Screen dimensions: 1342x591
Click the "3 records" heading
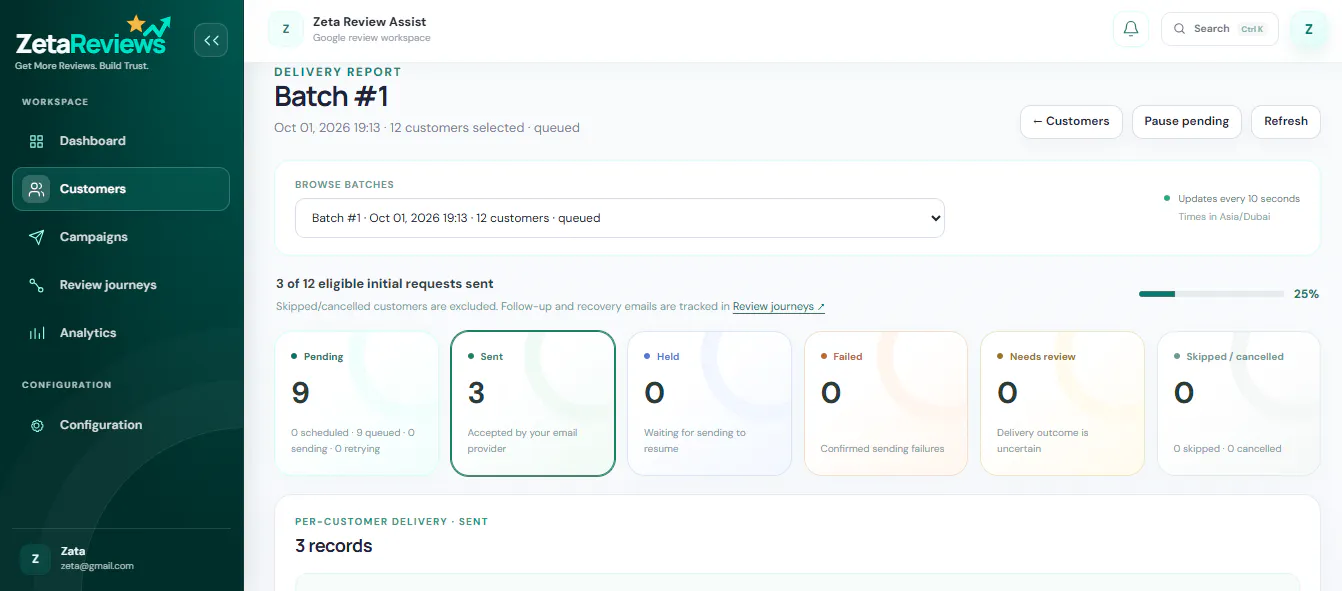coord(334,546)
